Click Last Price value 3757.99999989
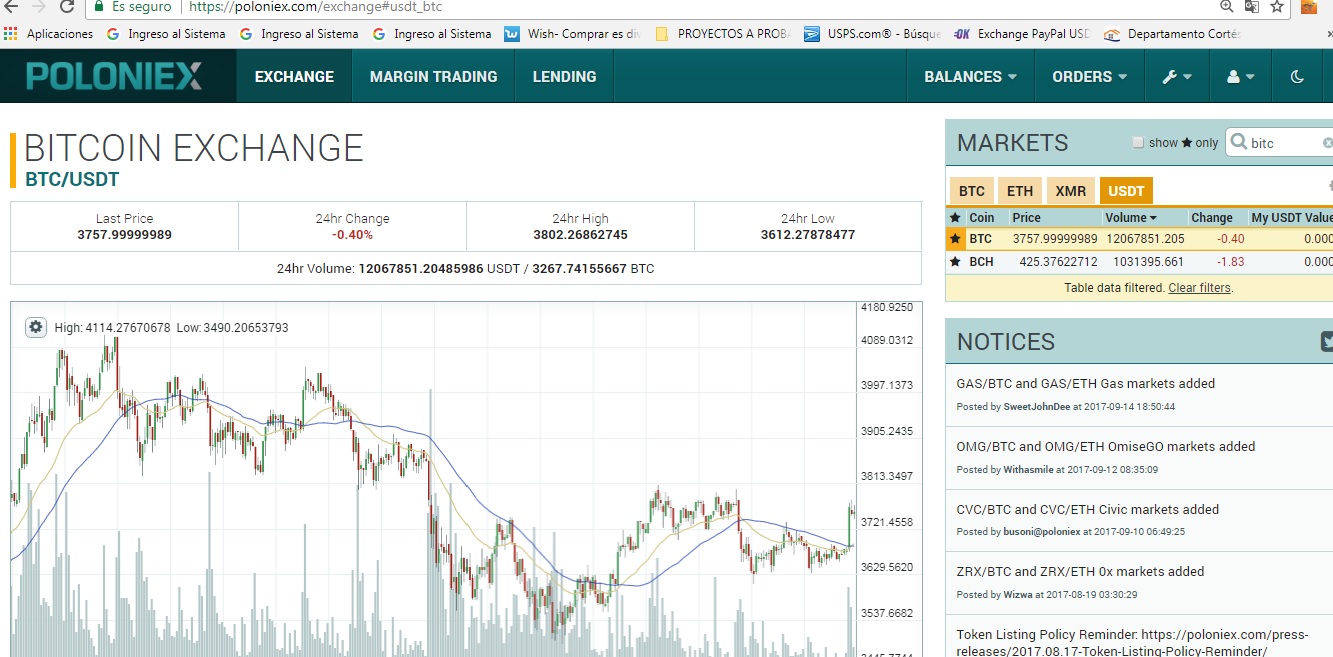Screen dimensions: 1333x657 [x=124, y=235]
